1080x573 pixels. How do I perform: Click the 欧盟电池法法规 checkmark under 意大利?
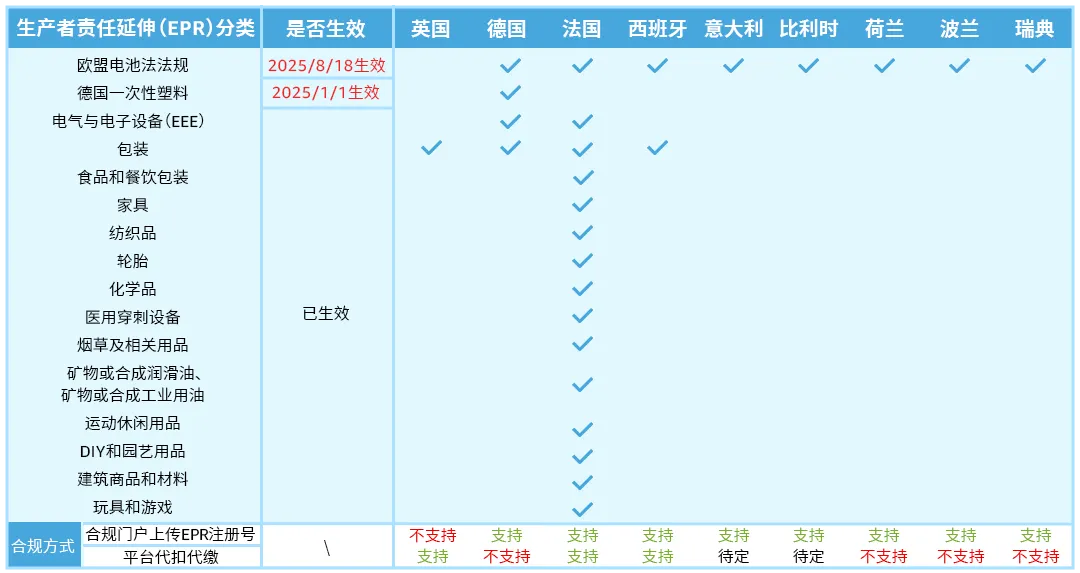[x=733, y=66]
